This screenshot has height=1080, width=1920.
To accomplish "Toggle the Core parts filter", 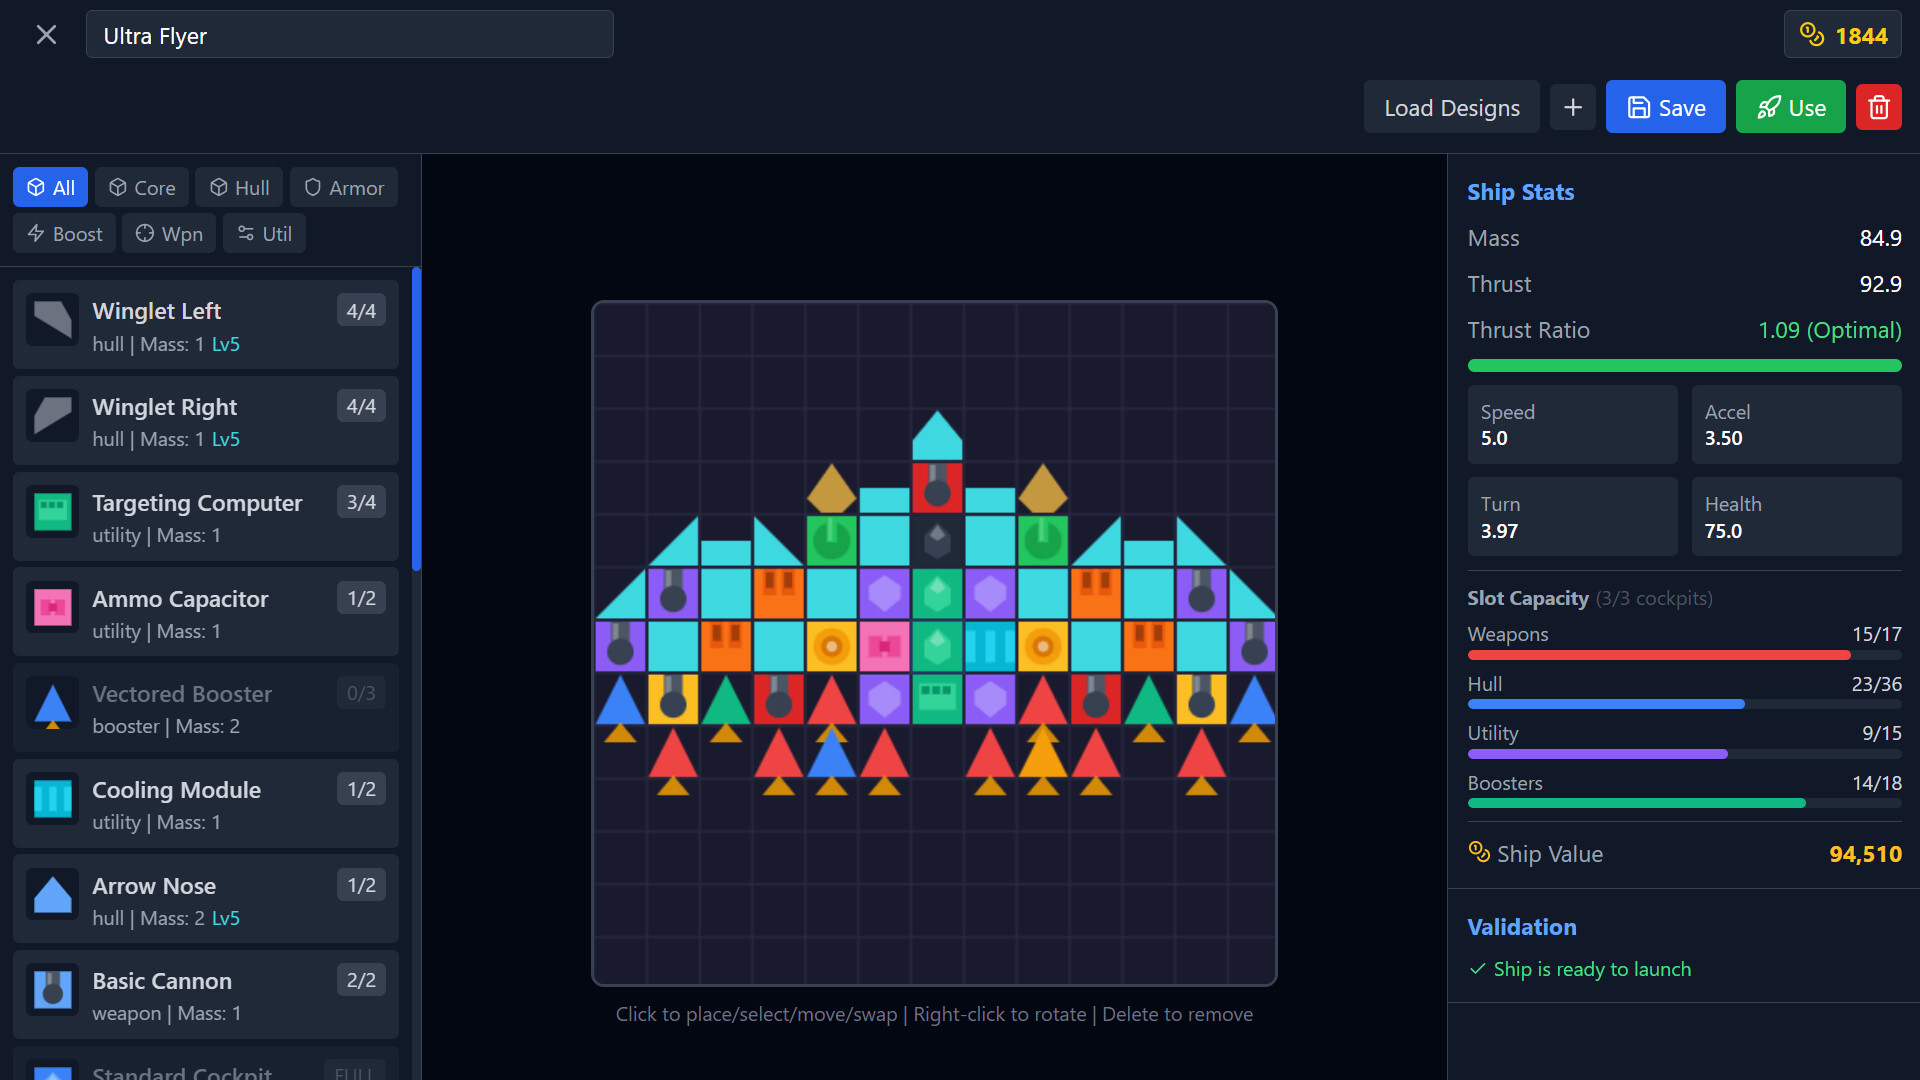I will tap(140, 187).
